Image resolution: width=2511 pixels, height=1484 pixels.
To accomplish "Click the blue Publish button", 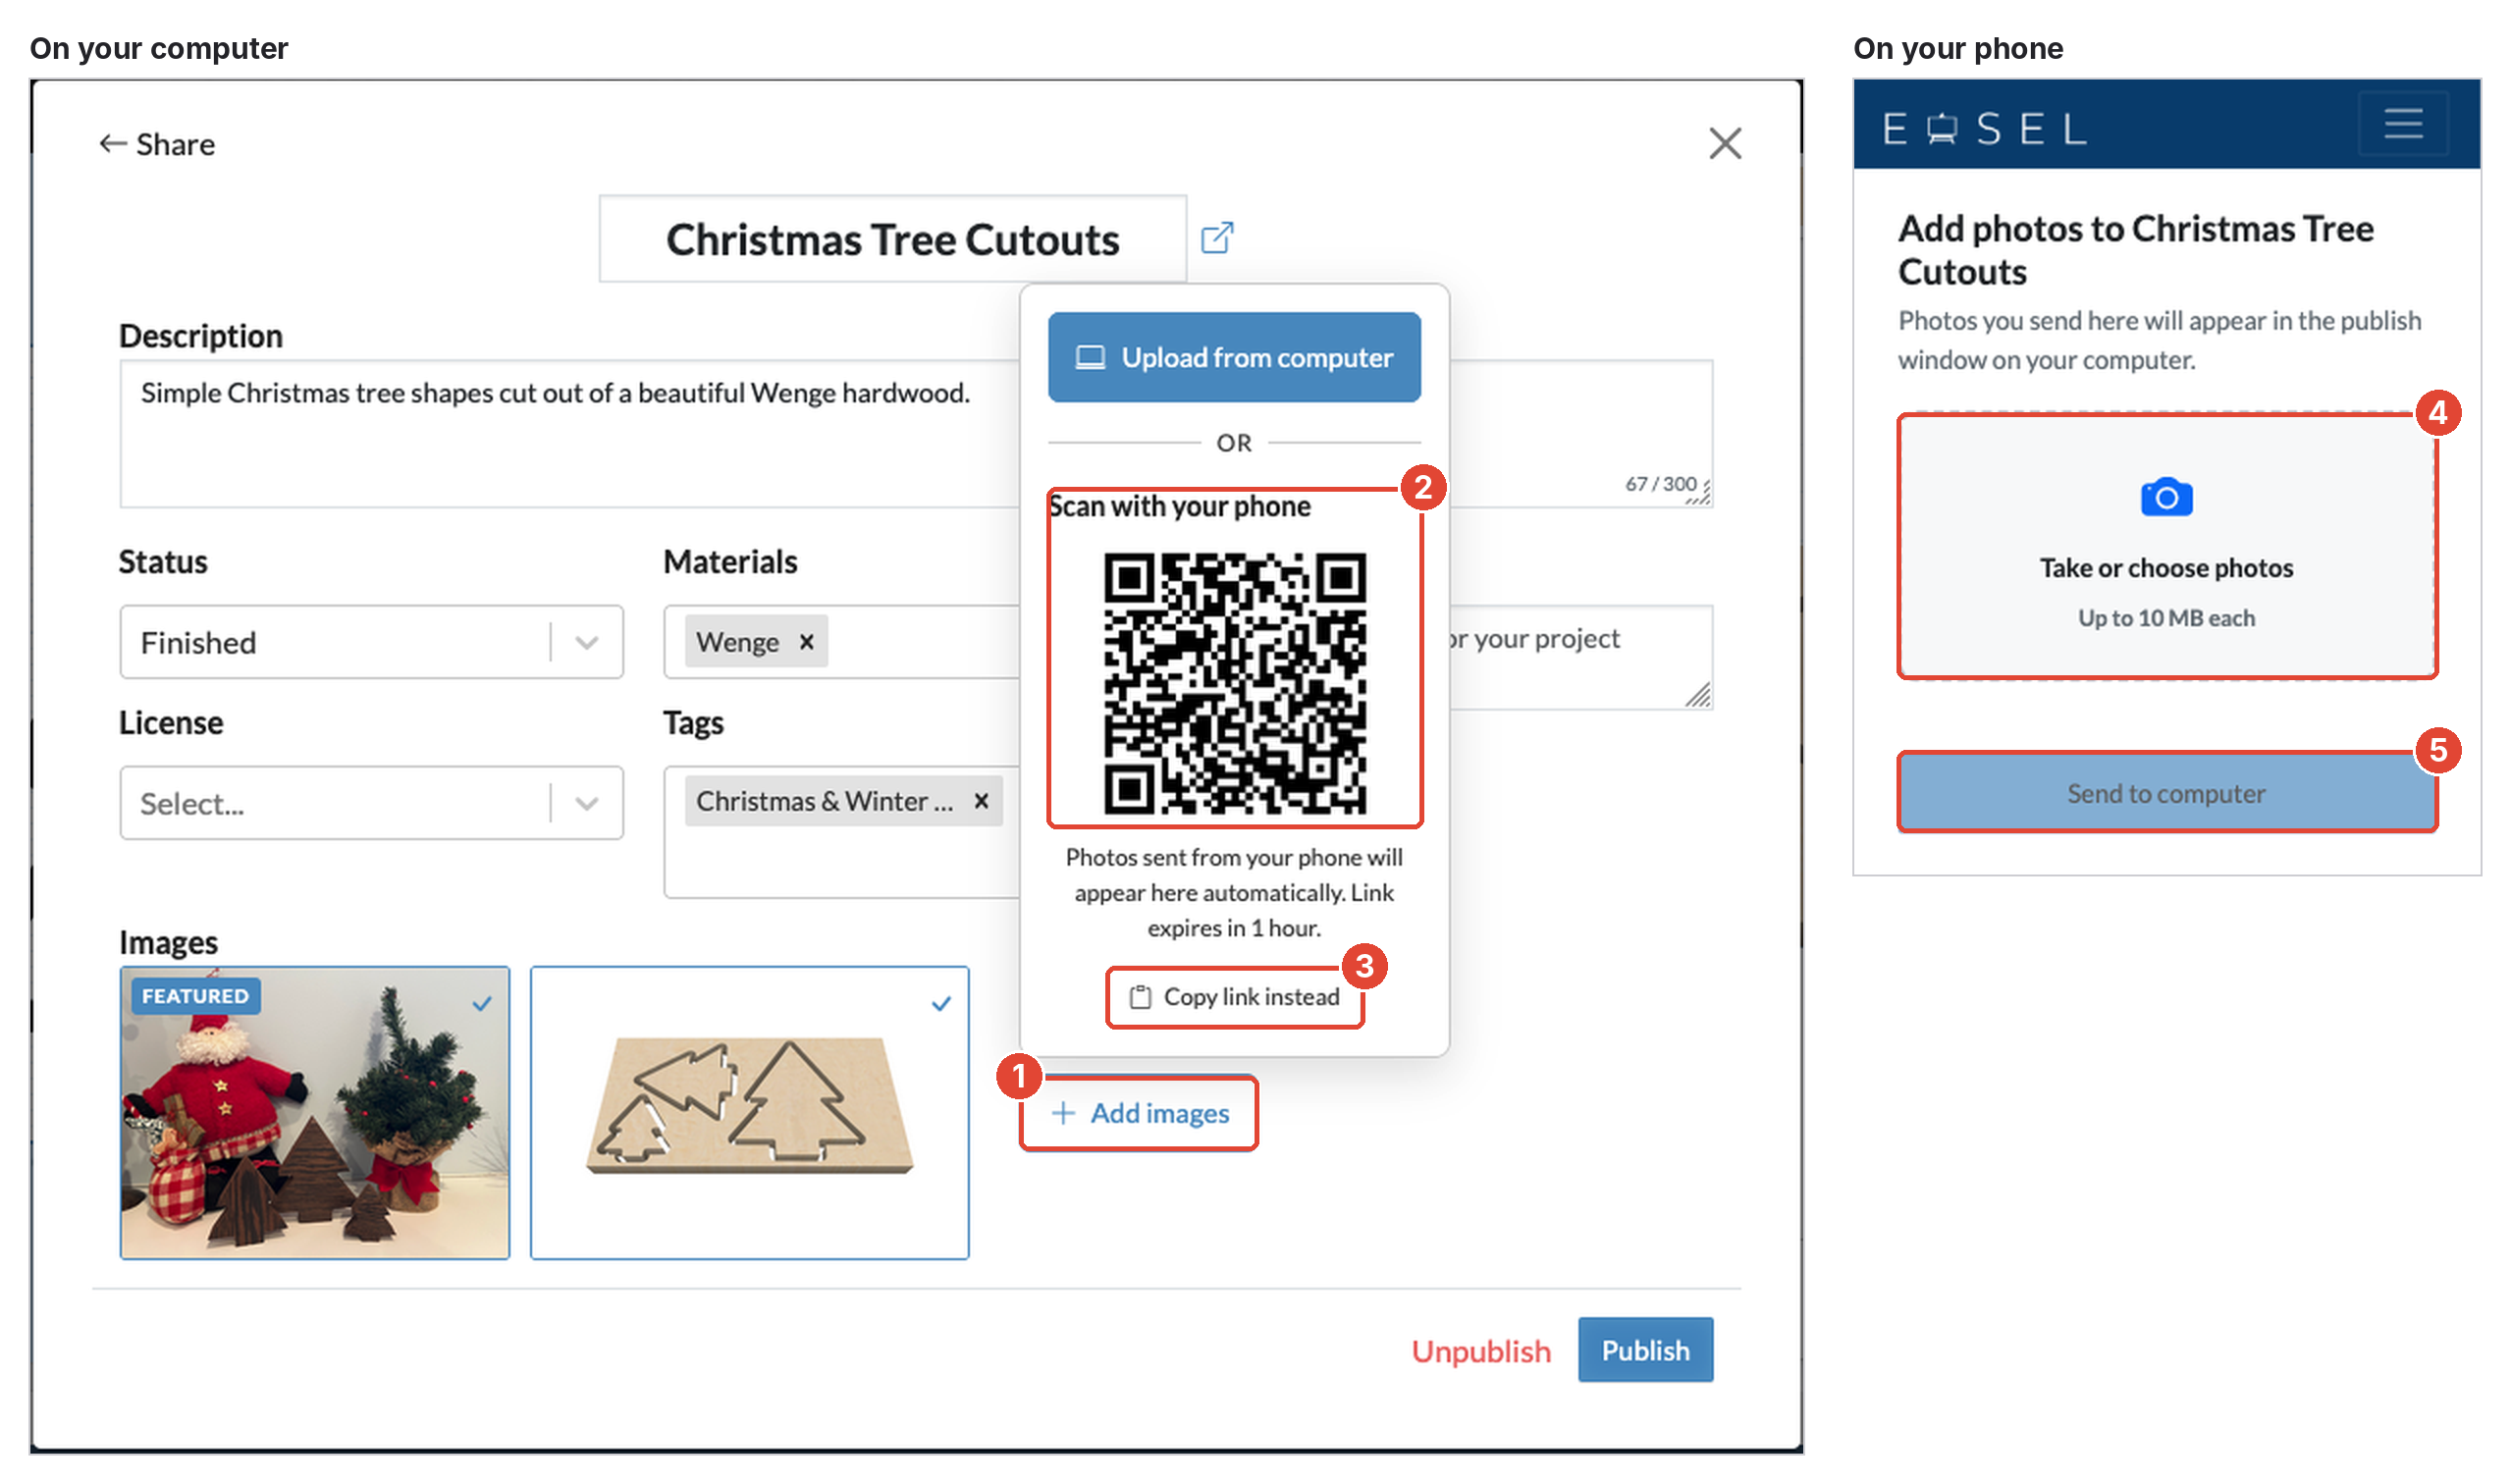I will (x=1645, y=1350).
